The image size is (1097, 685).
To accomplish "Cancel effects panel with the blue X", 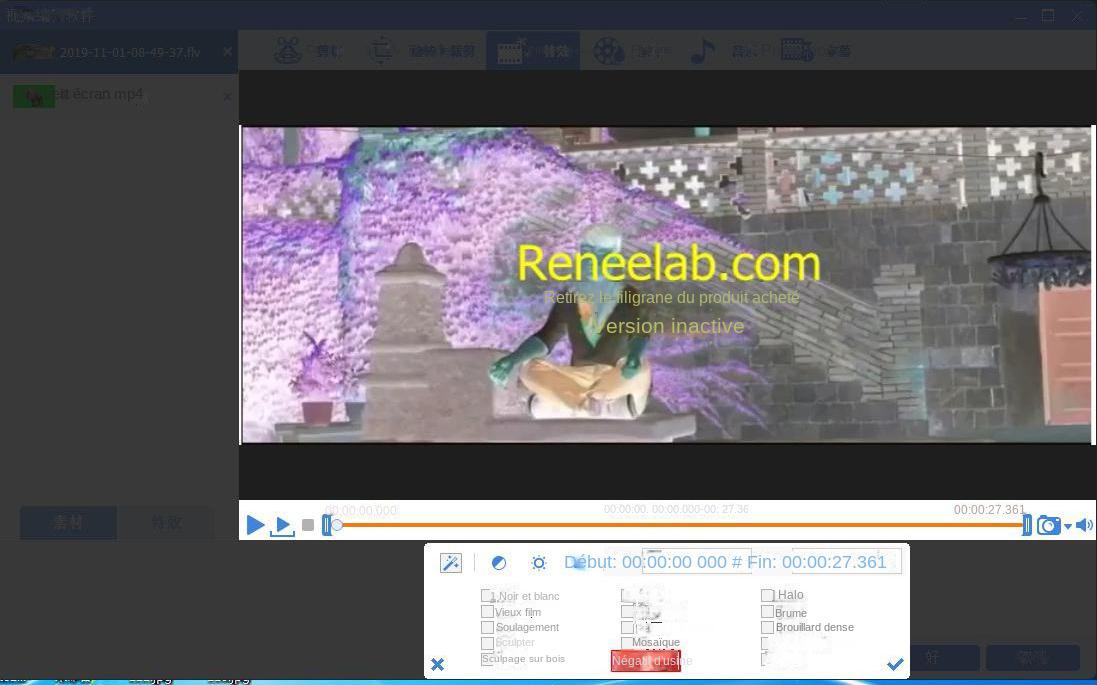I will pyautogui.click(x=437, y=664).
